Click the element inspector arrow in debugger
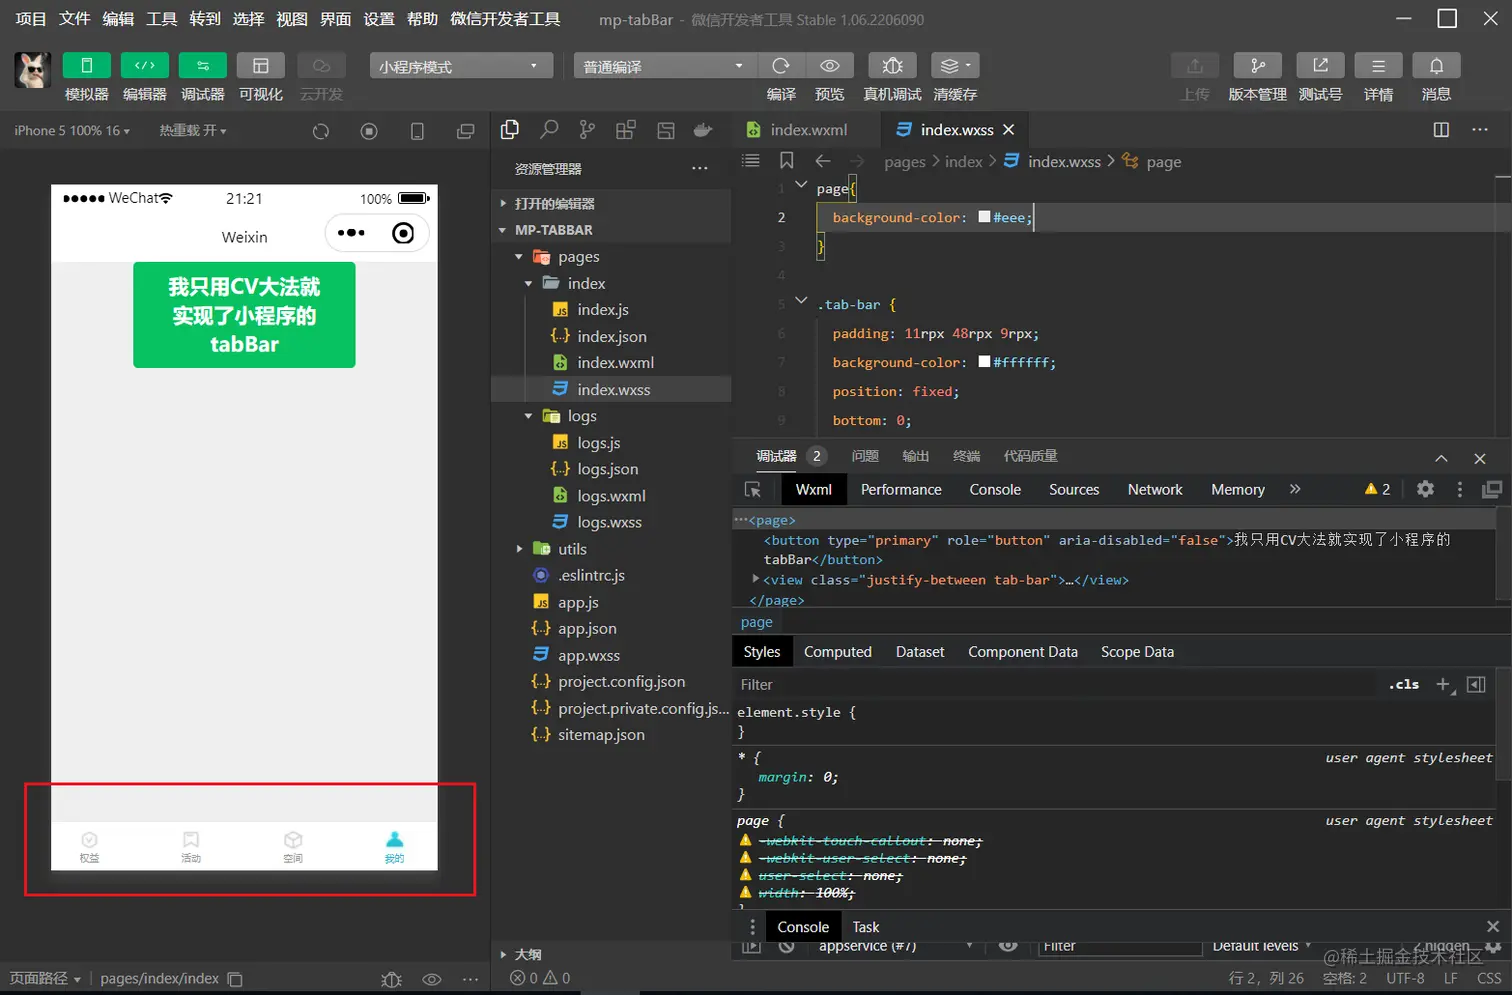Screen dimensions: 1512x995 pyautogui.click(x=753, y=489)
